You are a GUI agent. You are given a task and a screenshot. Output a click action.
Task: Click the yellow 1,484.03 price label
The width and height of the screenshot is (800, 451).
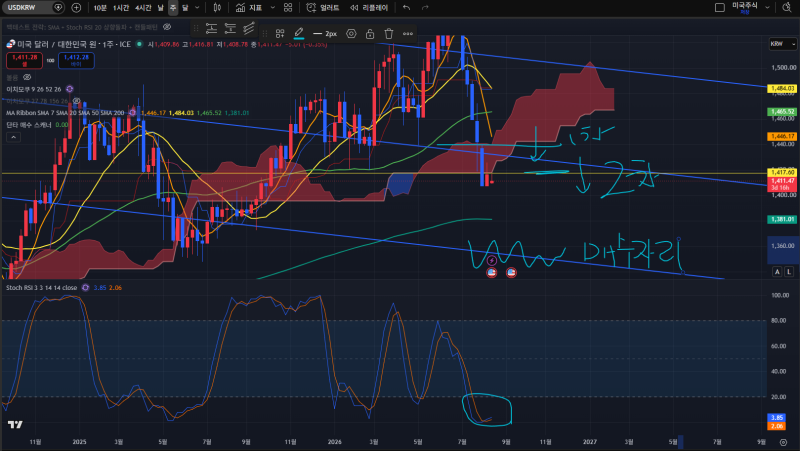click(x=782, y=88)
